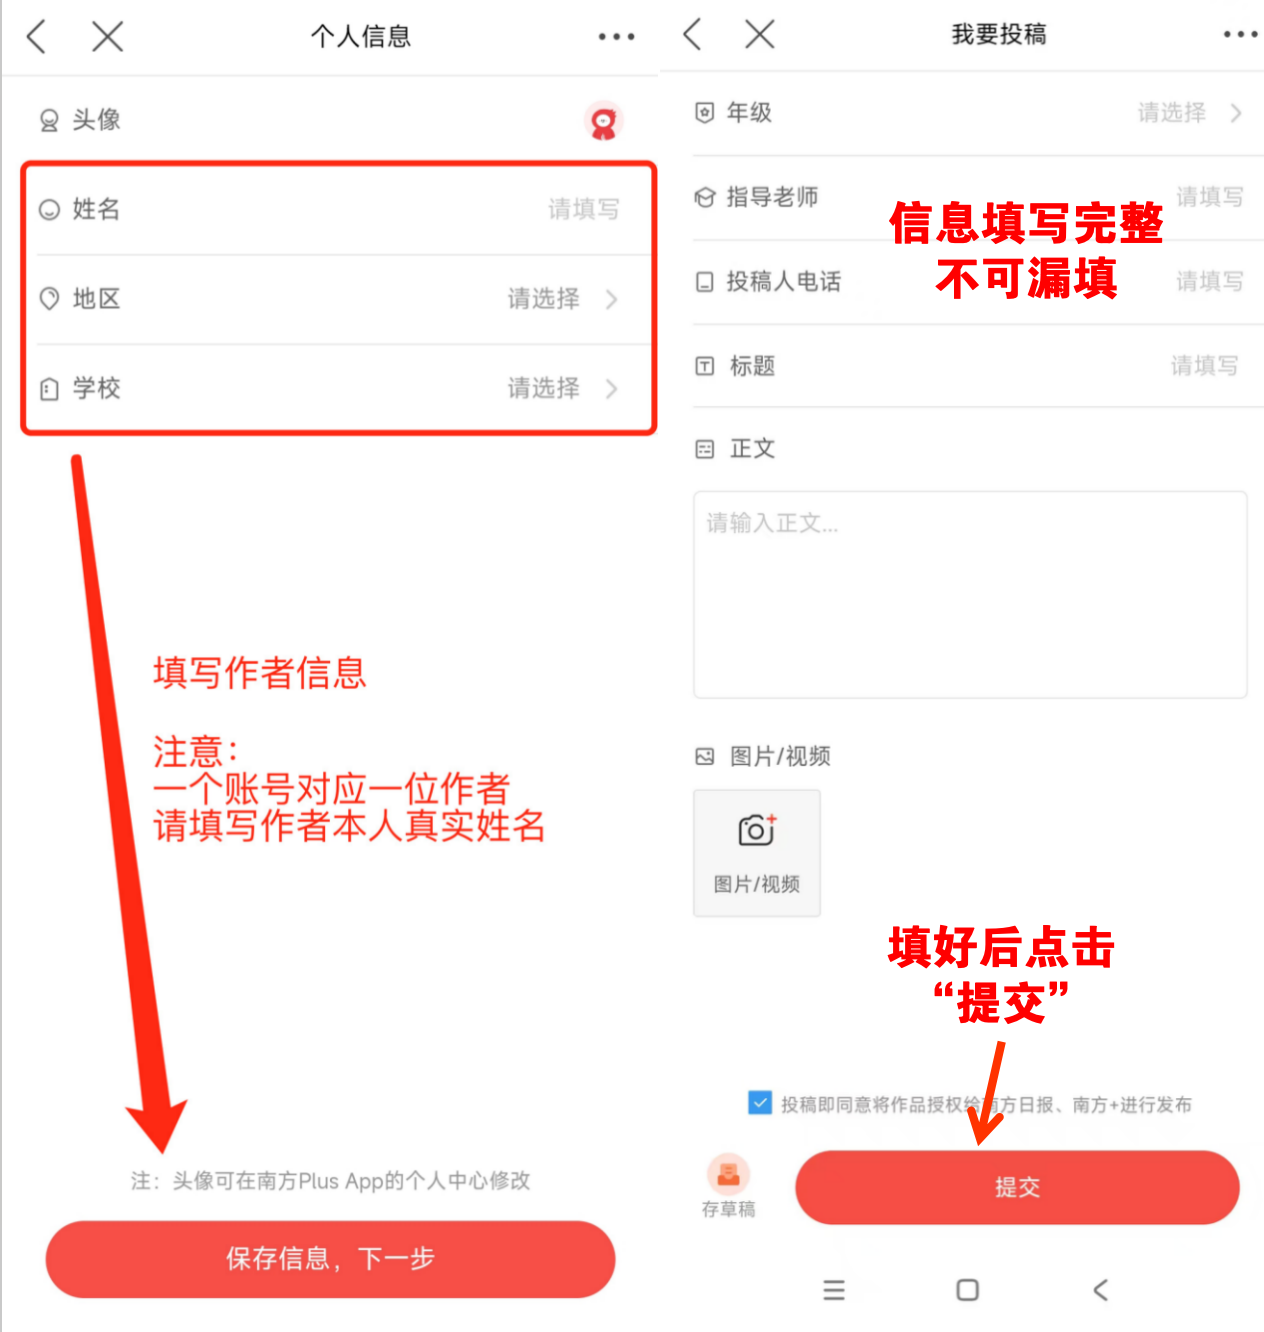Open the three-dot menu on 个人信息 page
This screenshot has height=1332, width=1264.
616,37
